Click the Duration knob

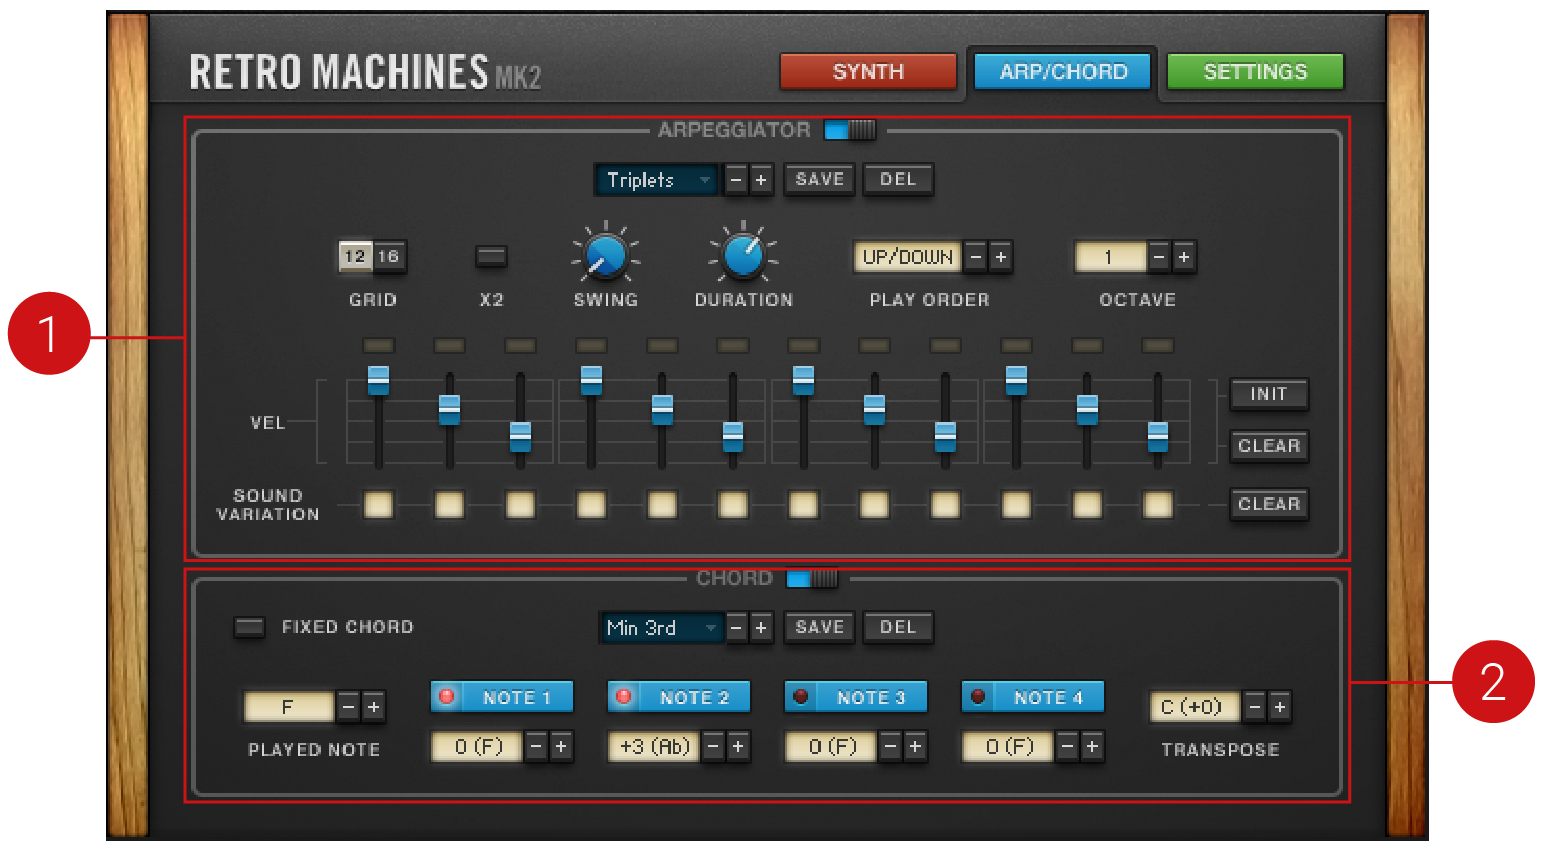pos(743,256)
